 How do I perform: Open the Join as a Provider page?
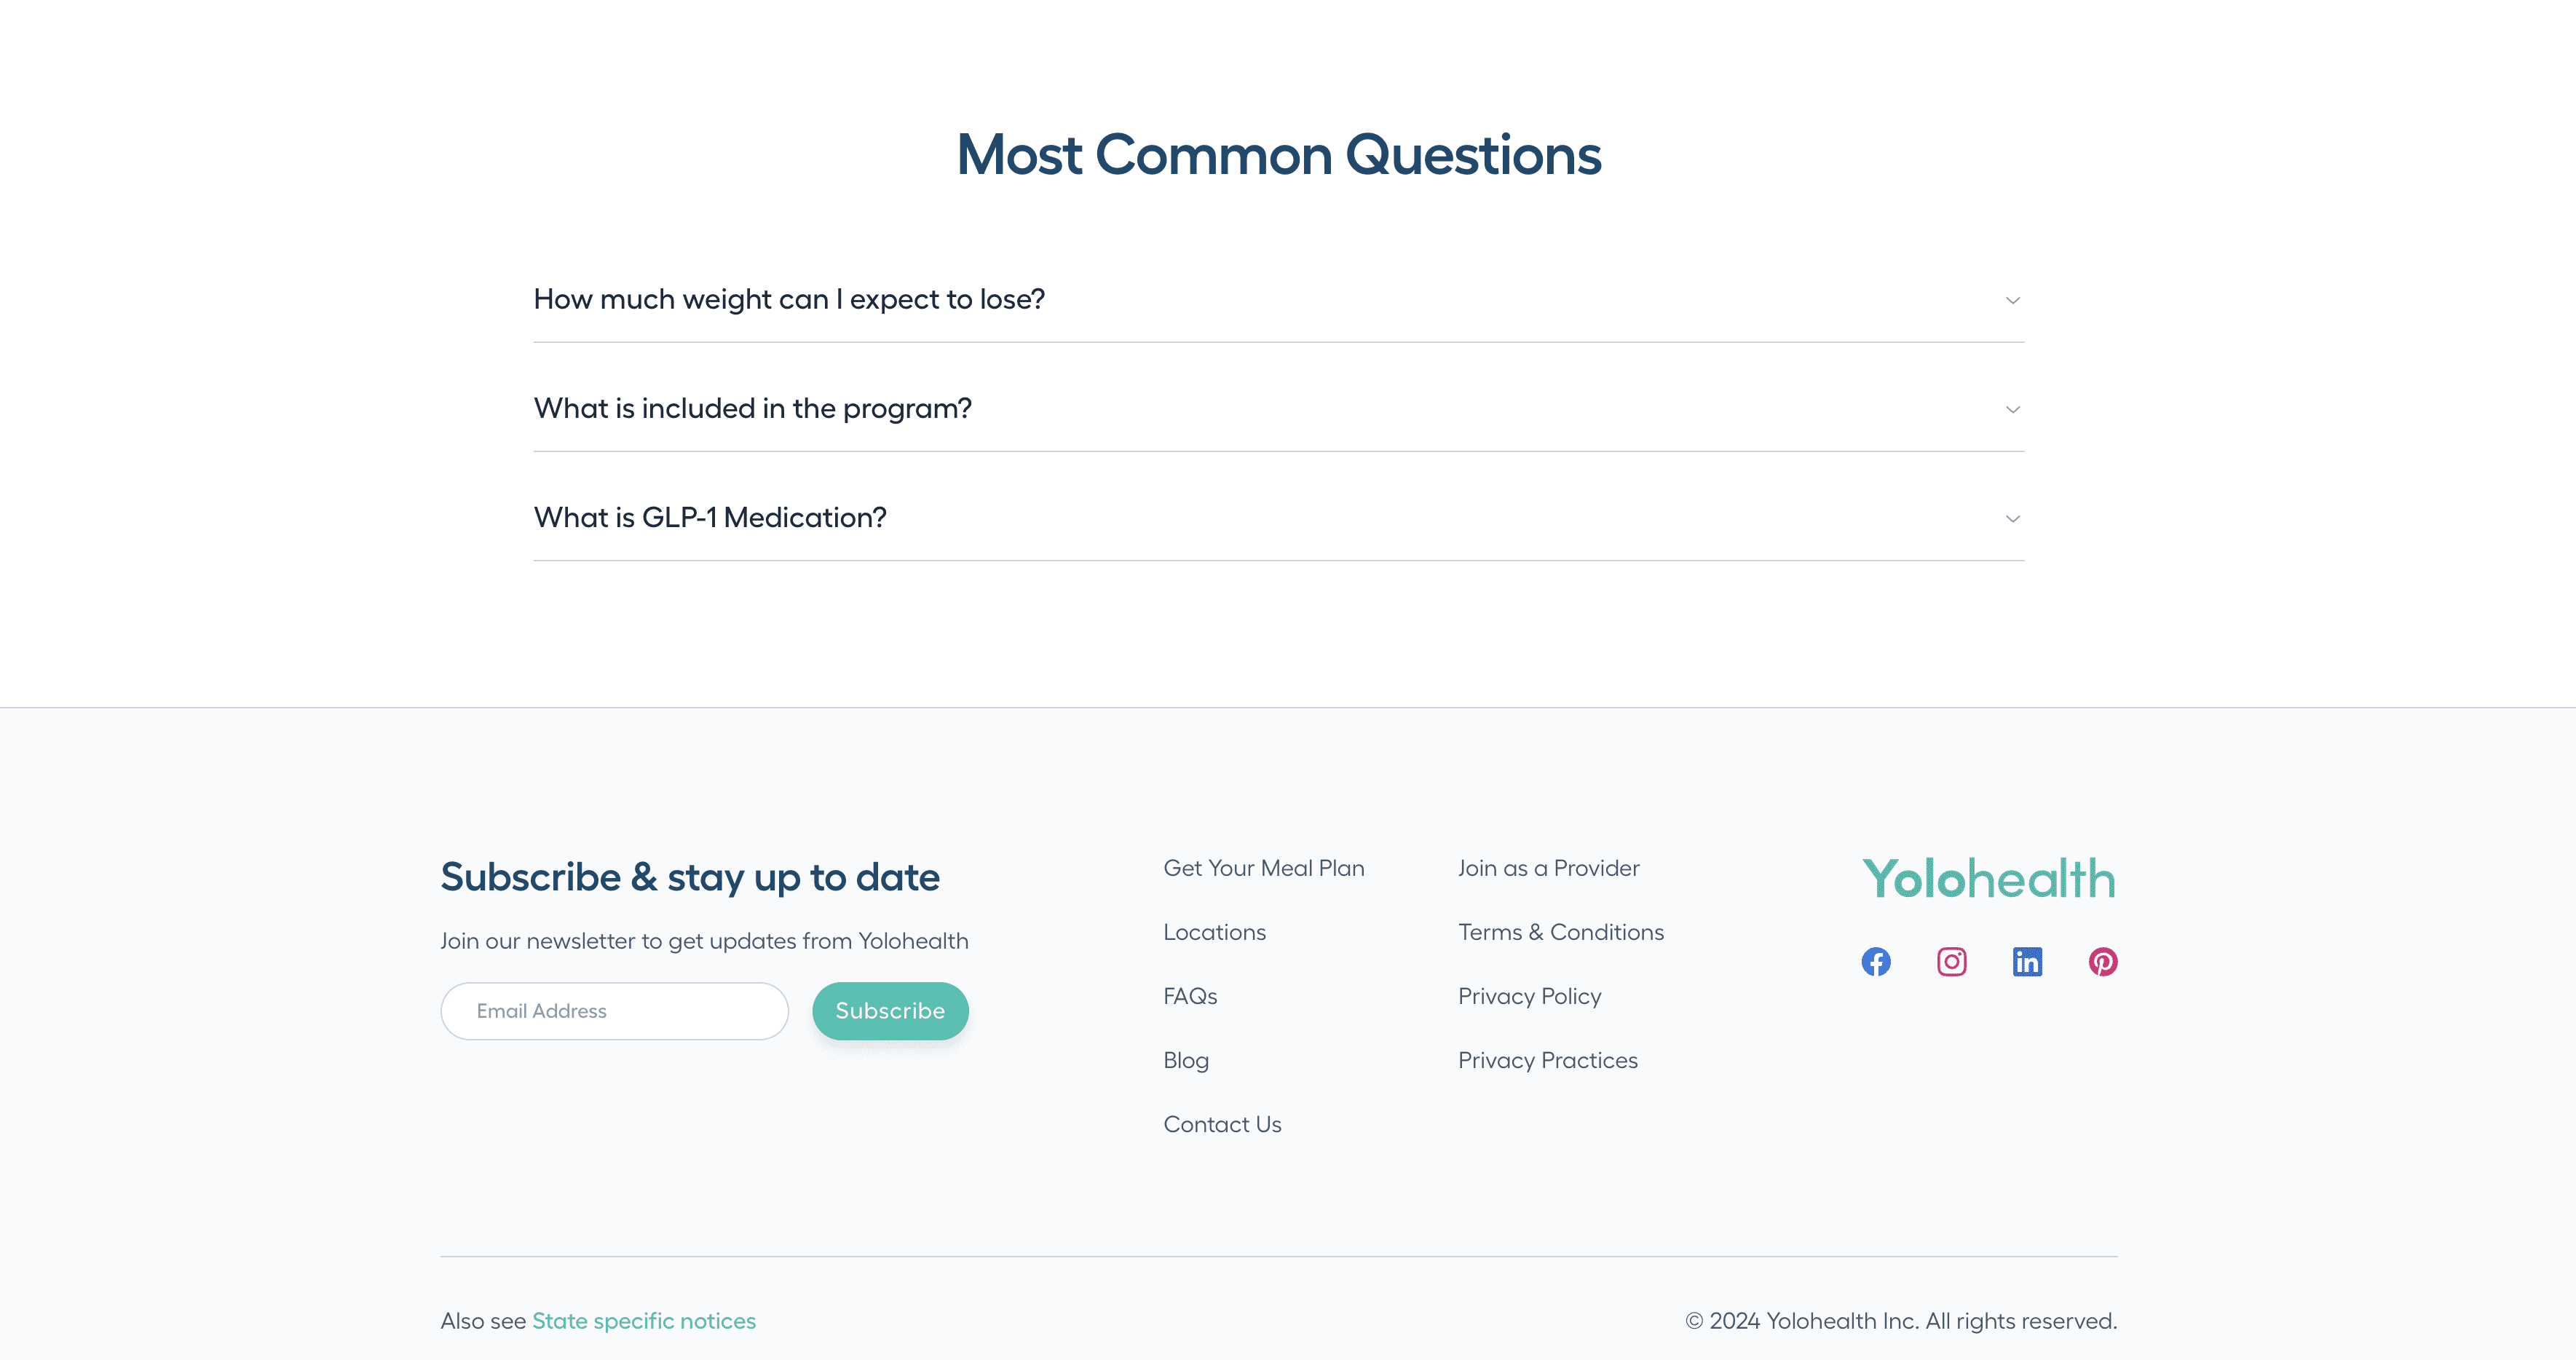click(x=1548, y=868)
